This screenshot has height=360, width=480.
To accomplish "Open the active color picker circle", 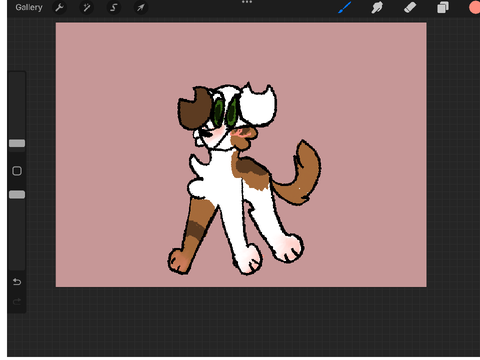I will point(475,7).
